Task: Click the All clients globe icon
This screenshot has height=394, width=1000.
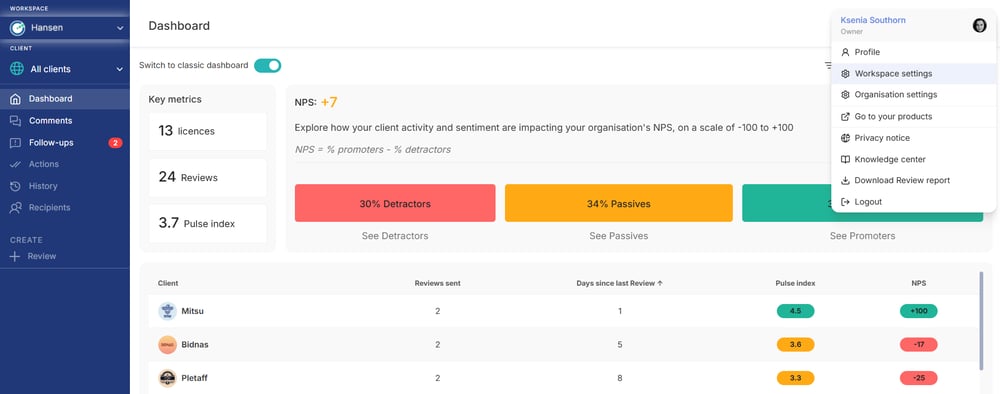Action: coord(17,69)
